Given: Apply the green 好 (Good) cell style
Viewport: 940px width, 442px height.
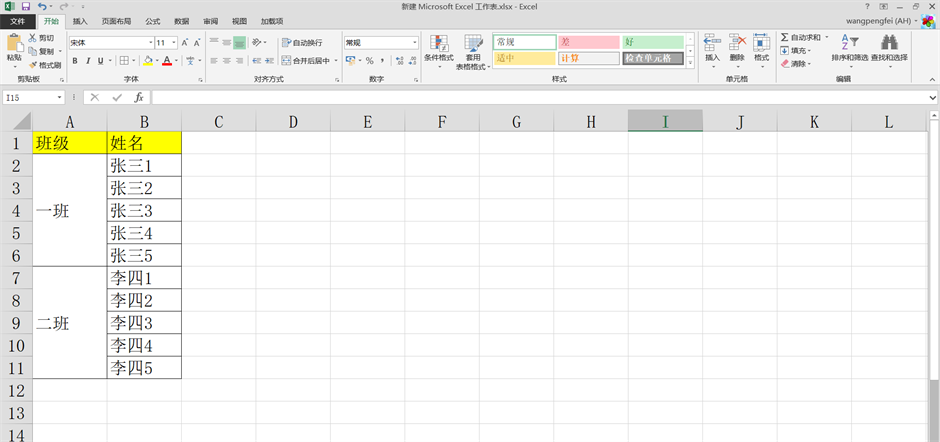Looking at the screenshot, I should pyautogui.click(x=653, y=42).
